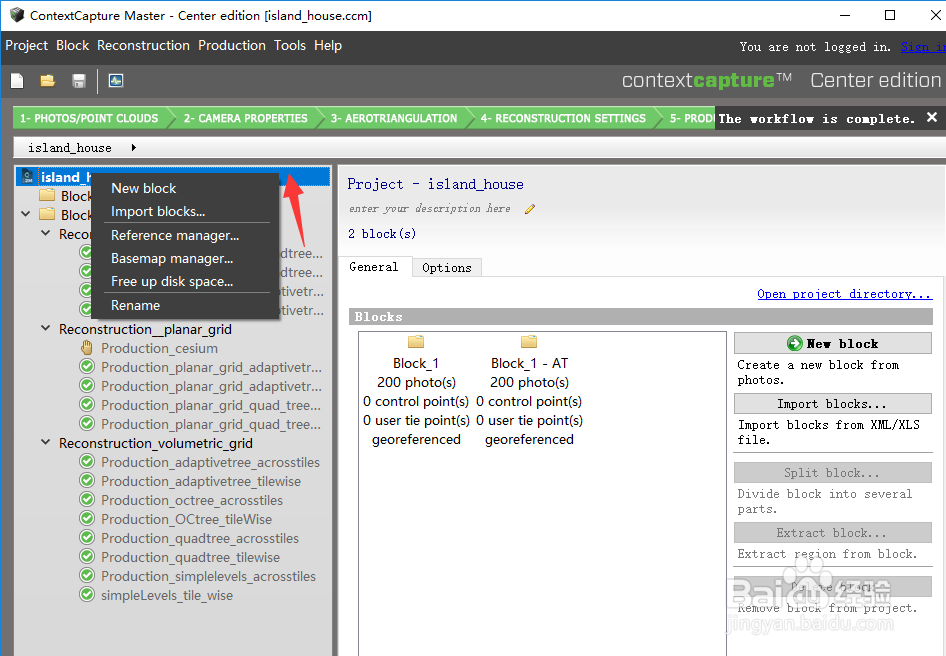This screenshot has height=656, width=946.
Task: Open the Project menu
Action: click(x=27, y=45)
